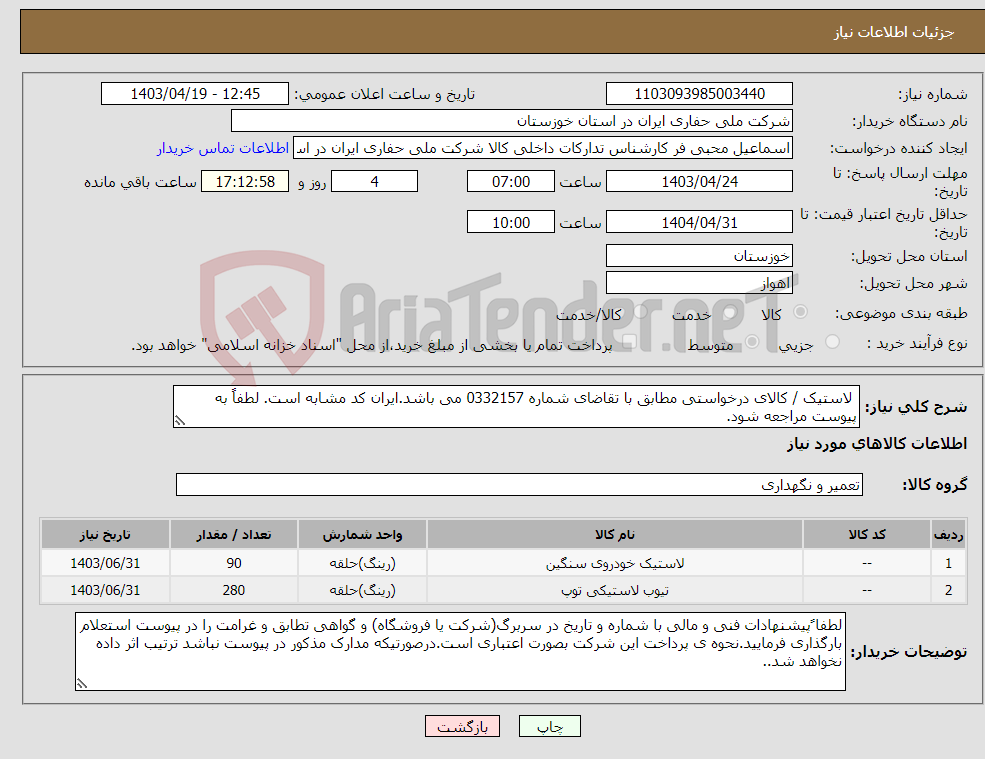Image resolution: width=985 pixels, height=759 pixels.
Task: Click the request creator name field
Action: coord(543,148)
